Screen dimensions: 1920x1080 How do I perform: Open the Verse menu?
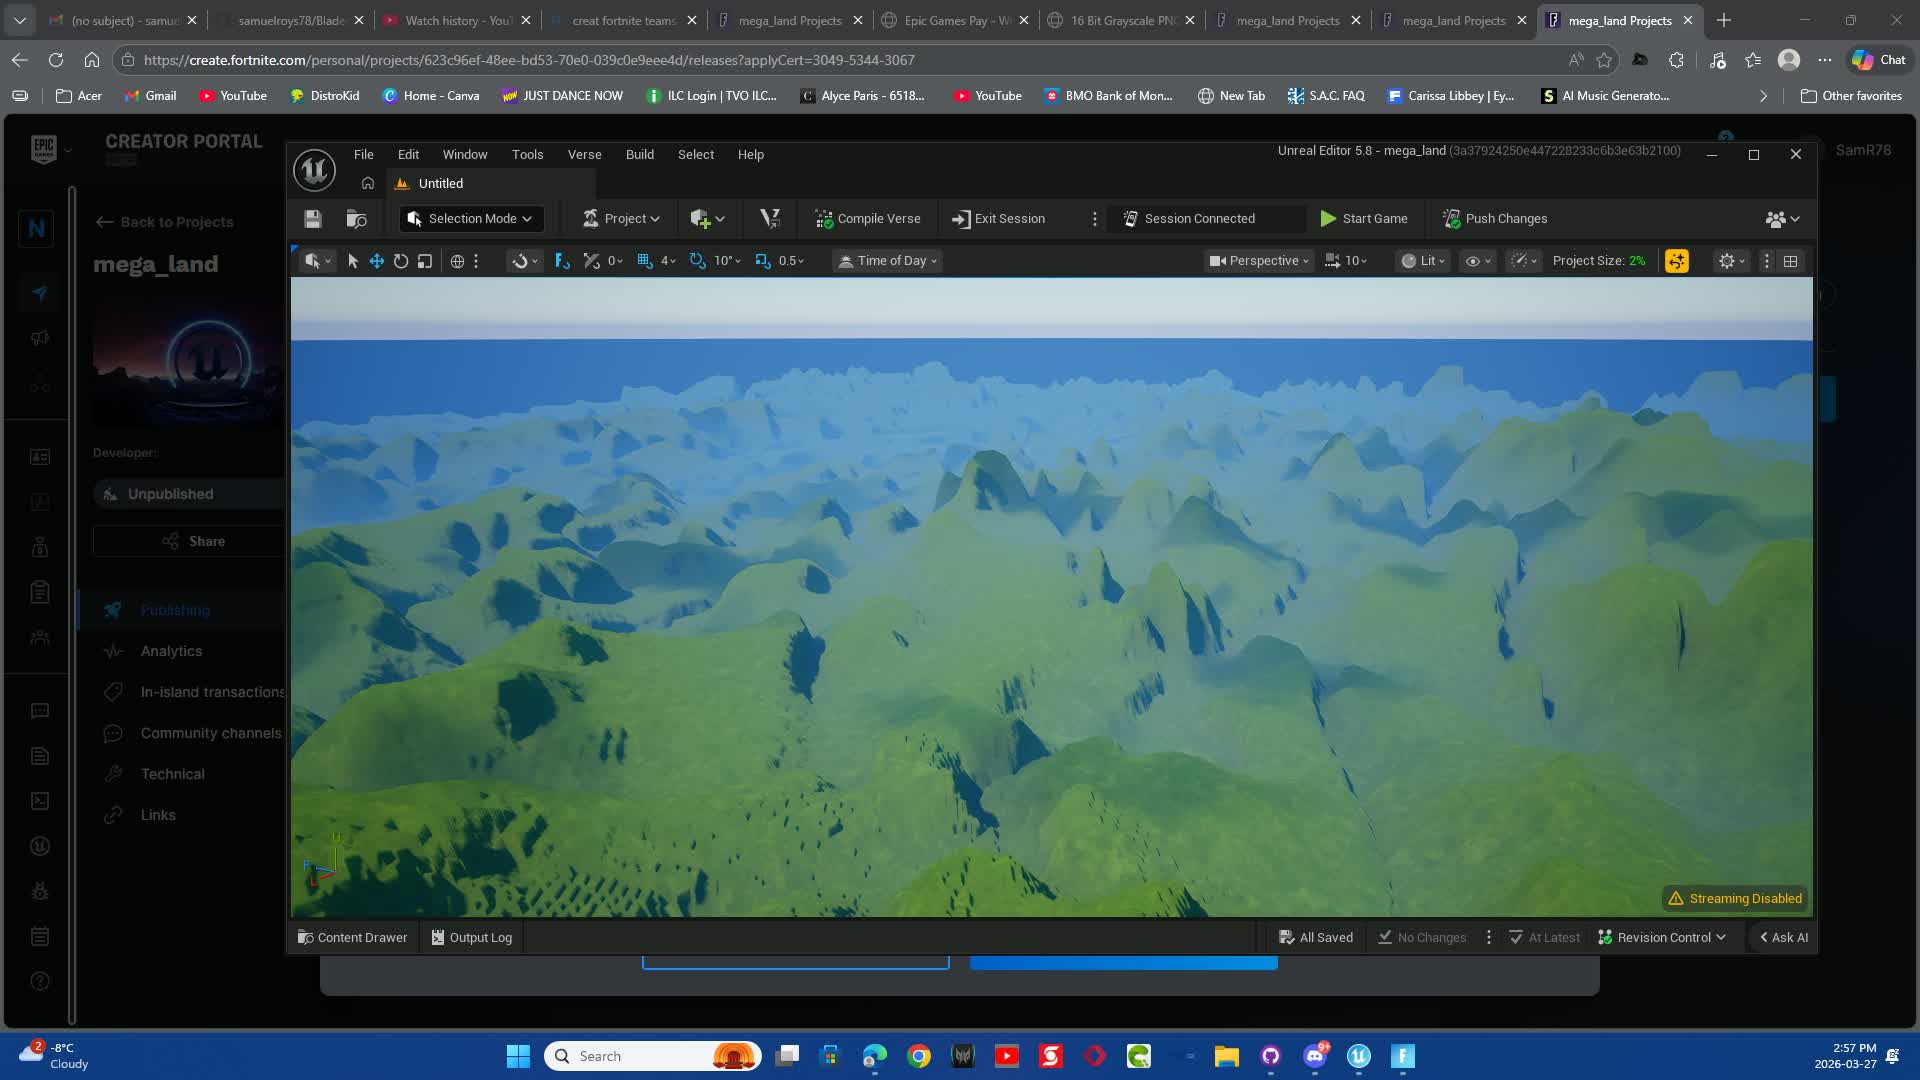tap(585, 155)
